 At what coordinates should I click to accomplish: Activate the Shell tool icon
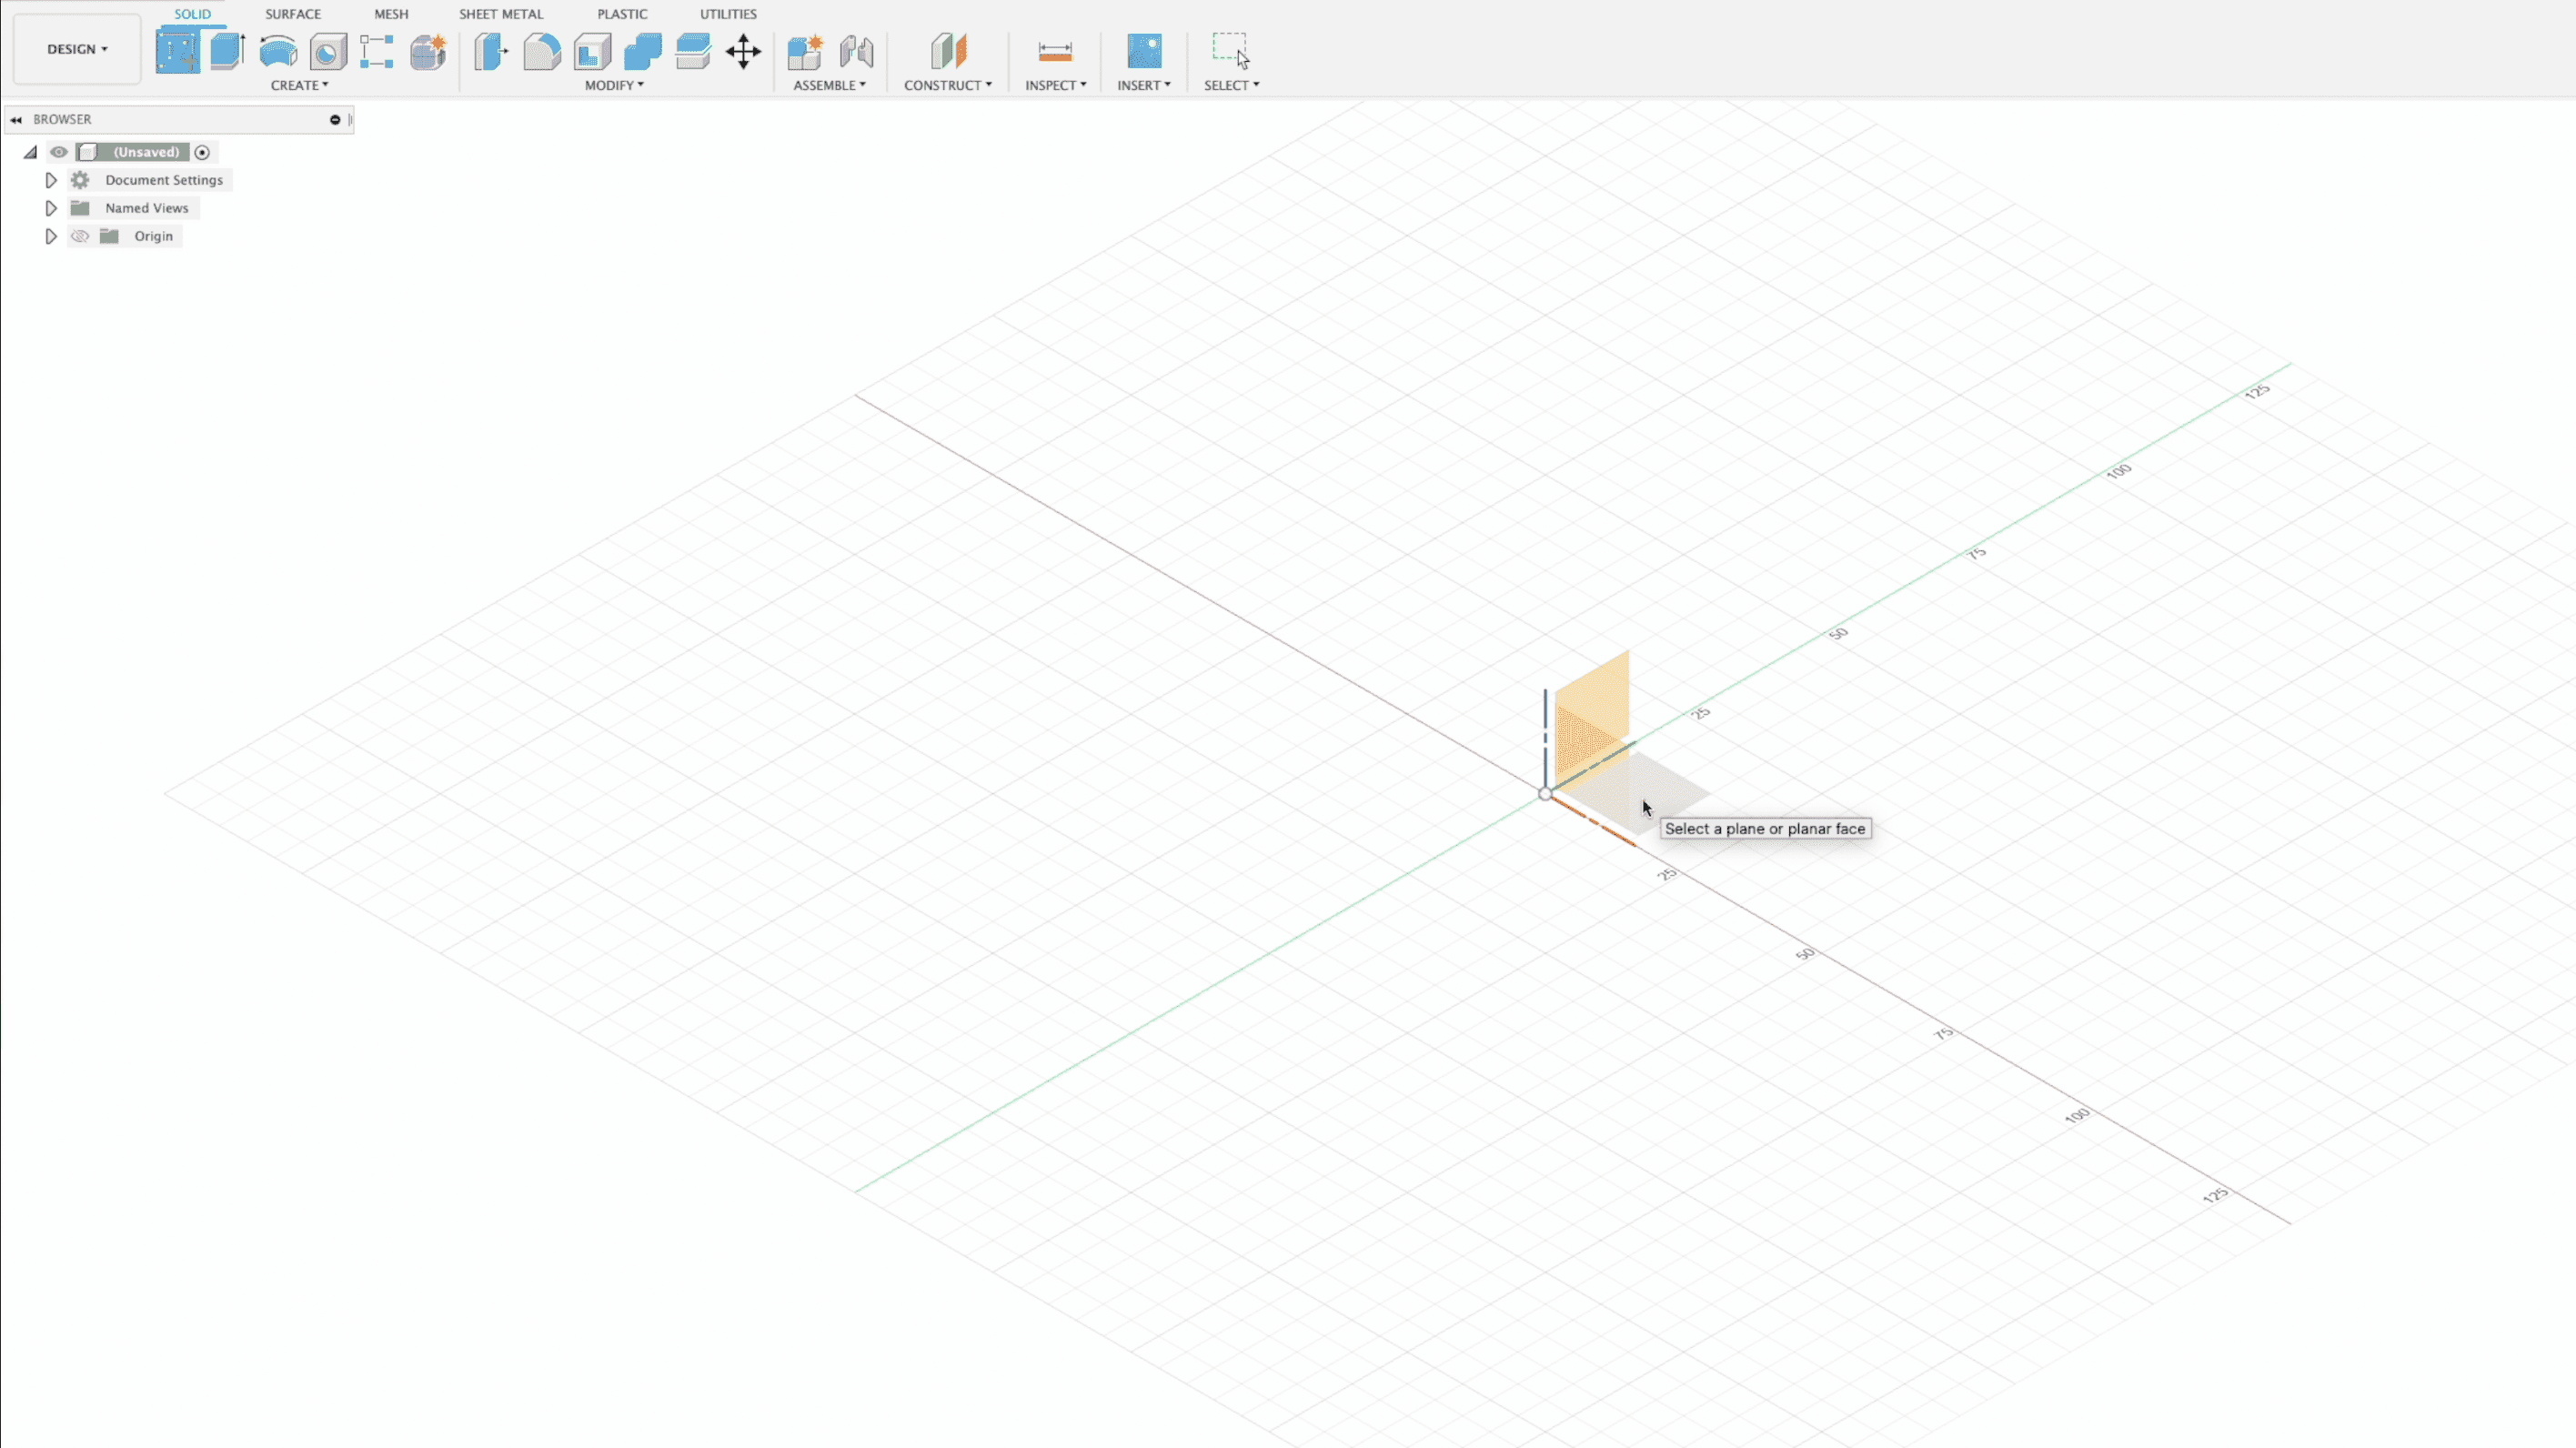(x=592, y=51)
